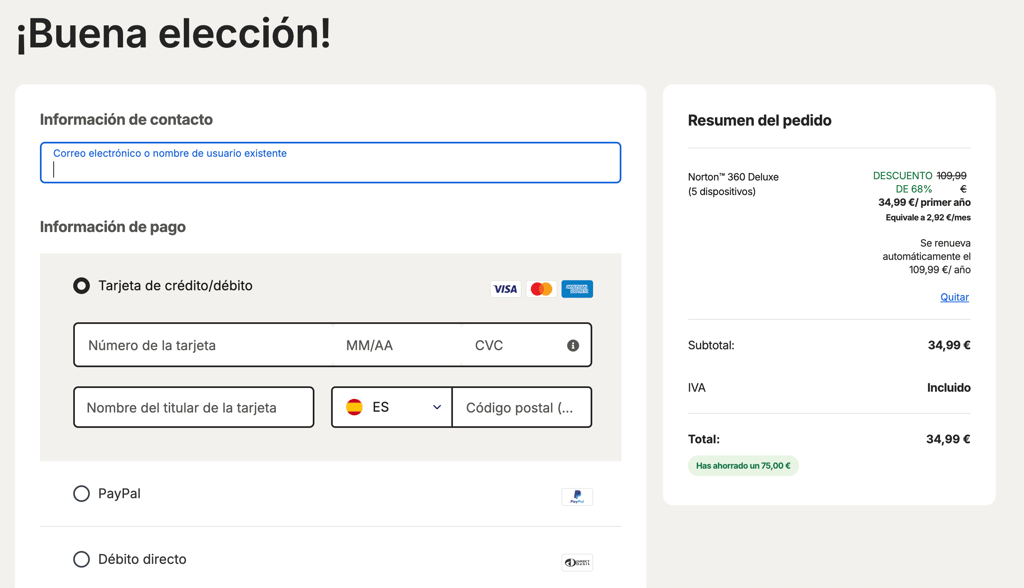Click the PayPal logo icon
The height and width of the screenshot is (588, 1024).
(x=577, y=497)
